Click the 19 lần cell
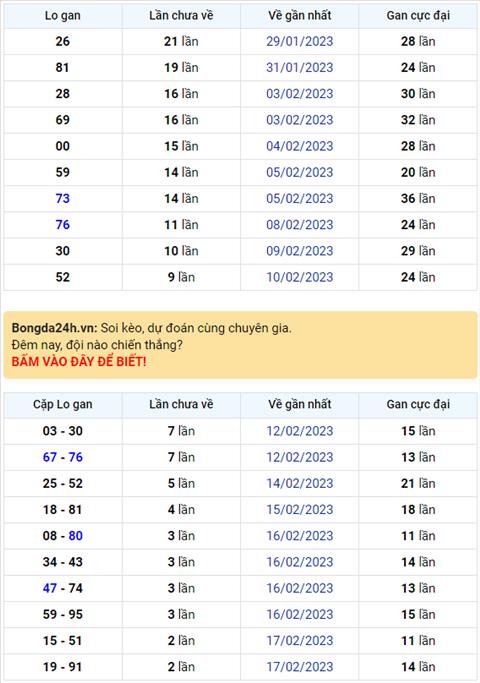The image size is (480, 683). (x=181, y=68)
